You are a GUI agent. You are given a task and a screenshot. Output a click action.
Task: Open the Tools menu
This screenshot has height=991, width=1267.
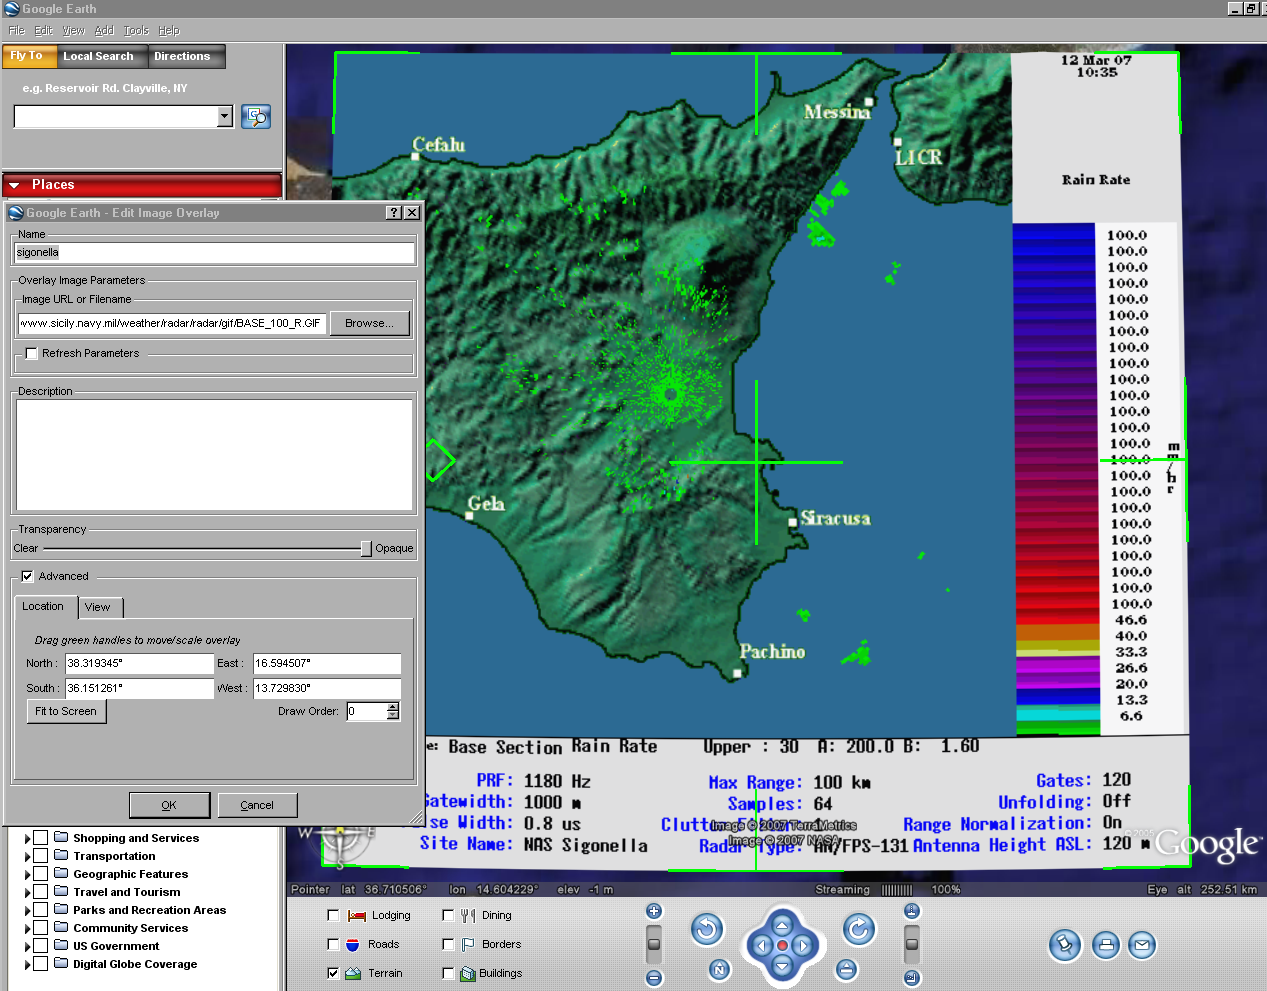[x=136, y=30]
